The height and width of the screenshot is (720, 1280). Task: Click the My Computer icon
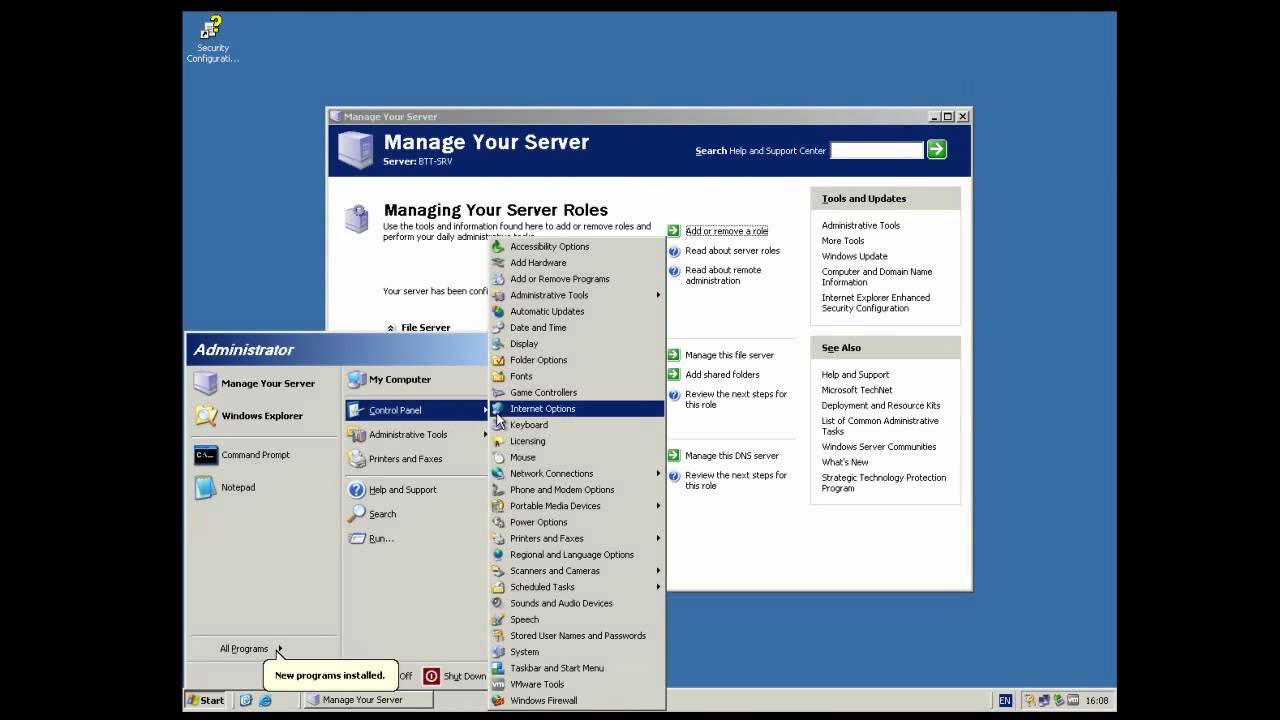pos(356,380)
